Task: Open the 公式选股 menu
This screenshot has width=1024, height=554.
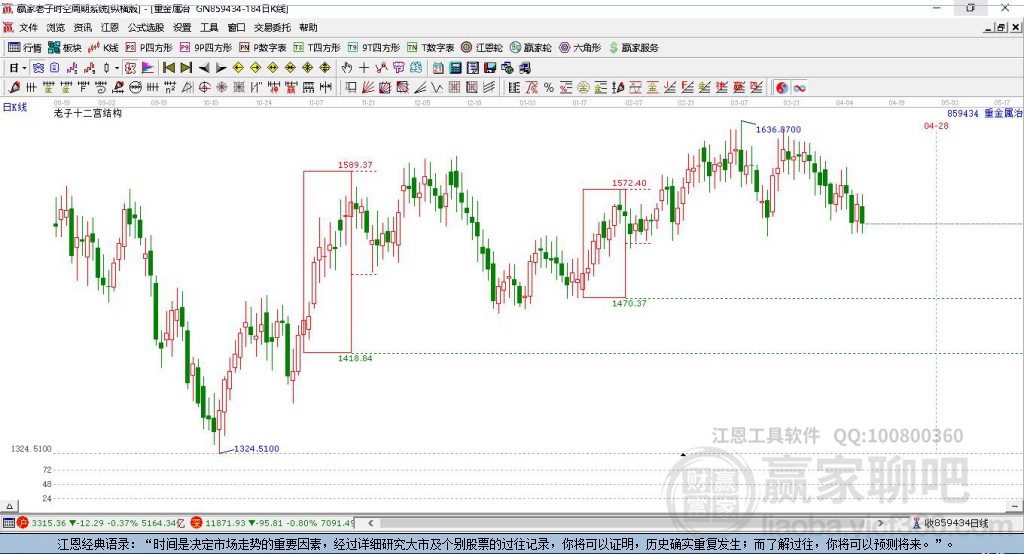Action: tap(146, 27)
